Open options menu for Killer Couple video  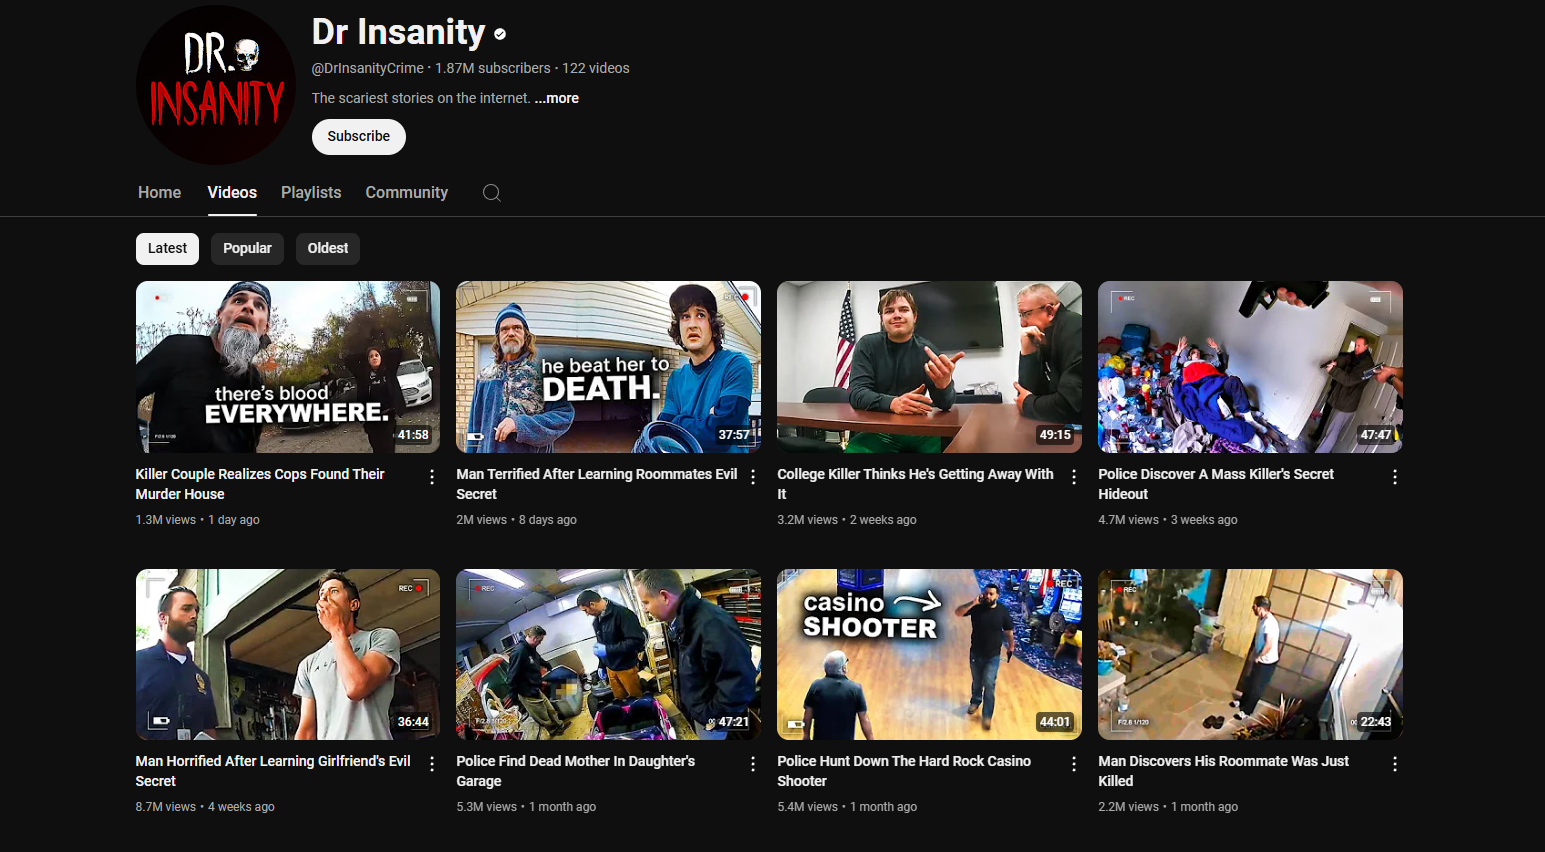click(x=432, y=477)
